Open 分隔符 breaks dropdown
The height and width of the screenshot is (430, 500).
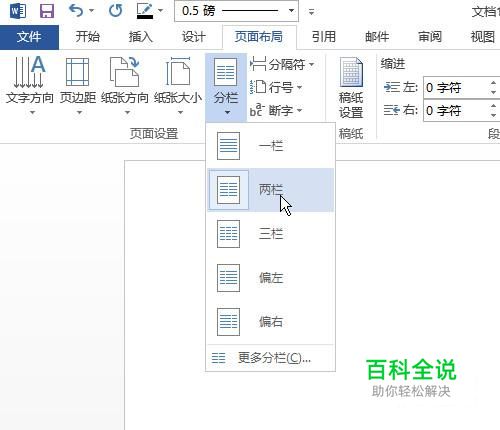click(x=282, y=64)
